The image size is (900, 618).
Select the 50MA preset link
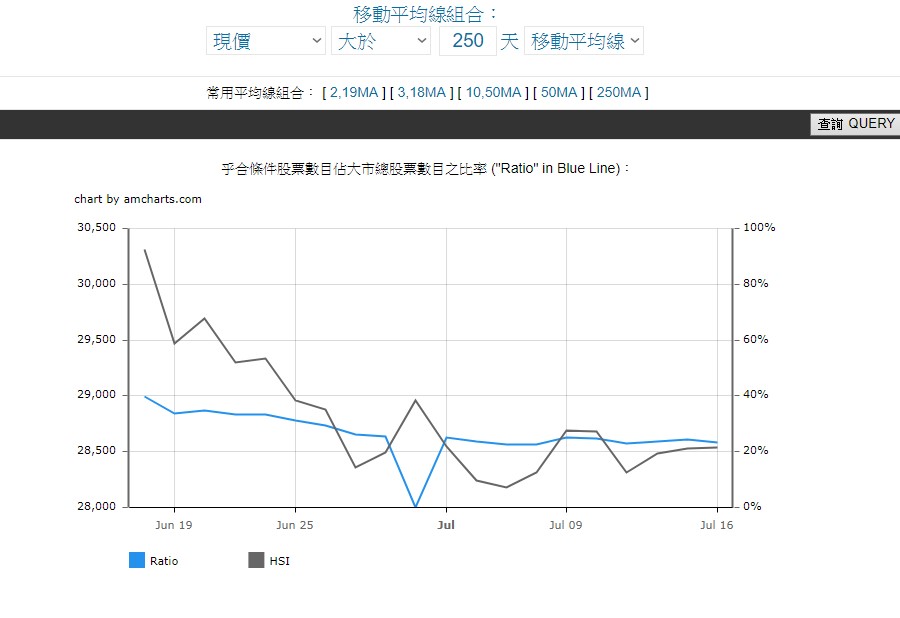[x=560, y=93]
